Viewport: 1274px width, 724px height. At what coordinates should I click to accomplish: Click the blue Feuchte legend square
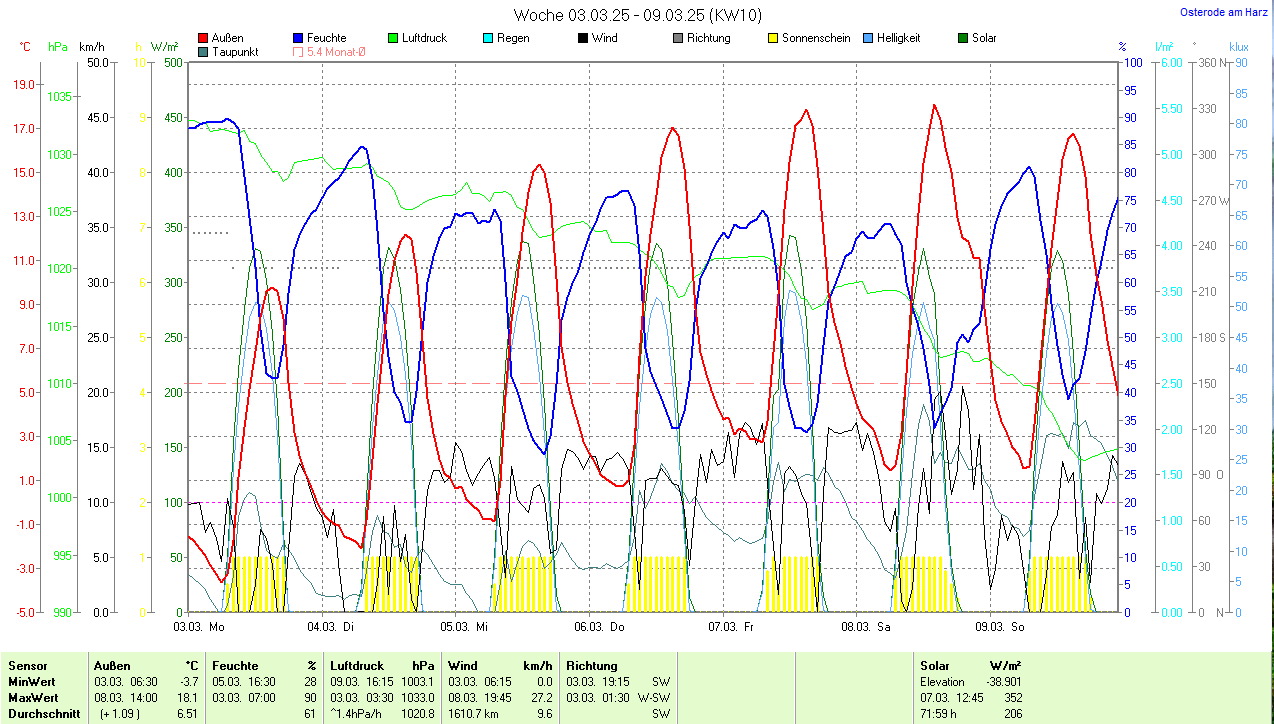pos(298,38)
